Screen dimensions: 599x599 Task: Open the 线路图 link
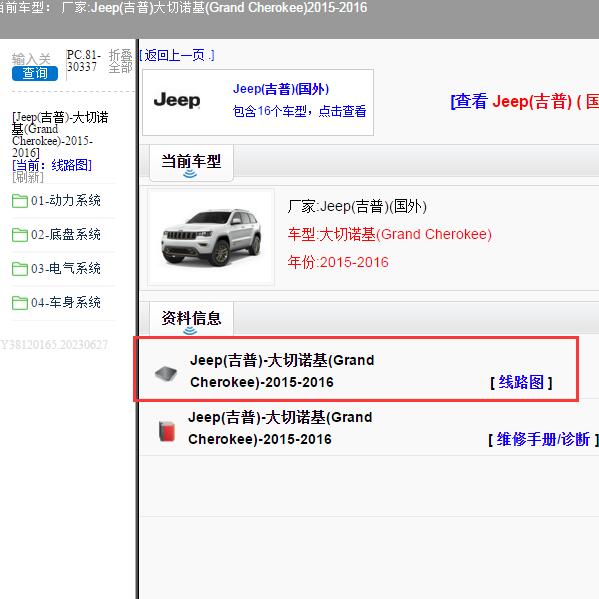click(x=521, y=382)
